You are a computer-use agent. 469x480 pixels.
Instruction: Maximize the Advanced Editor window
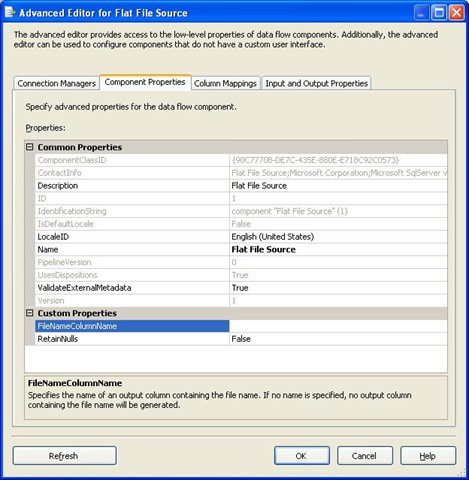[439, 13]
